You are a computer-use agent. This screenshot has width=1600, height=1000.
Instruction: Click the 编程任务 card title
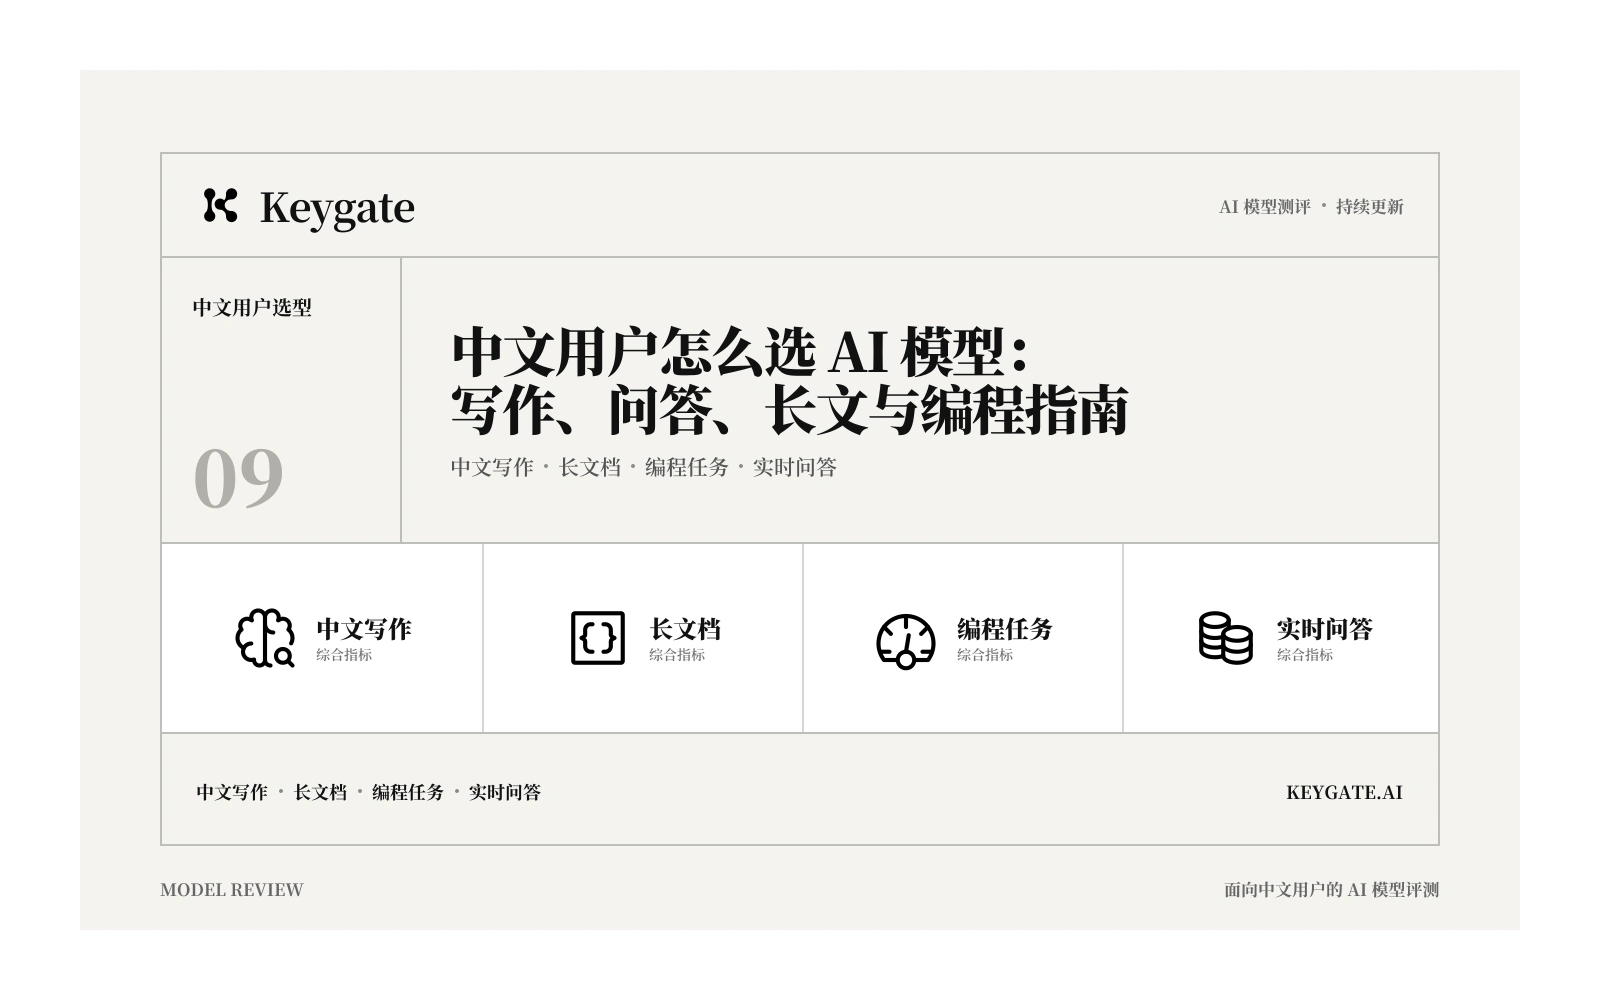pyautogui.click(x=1005, y=629)
